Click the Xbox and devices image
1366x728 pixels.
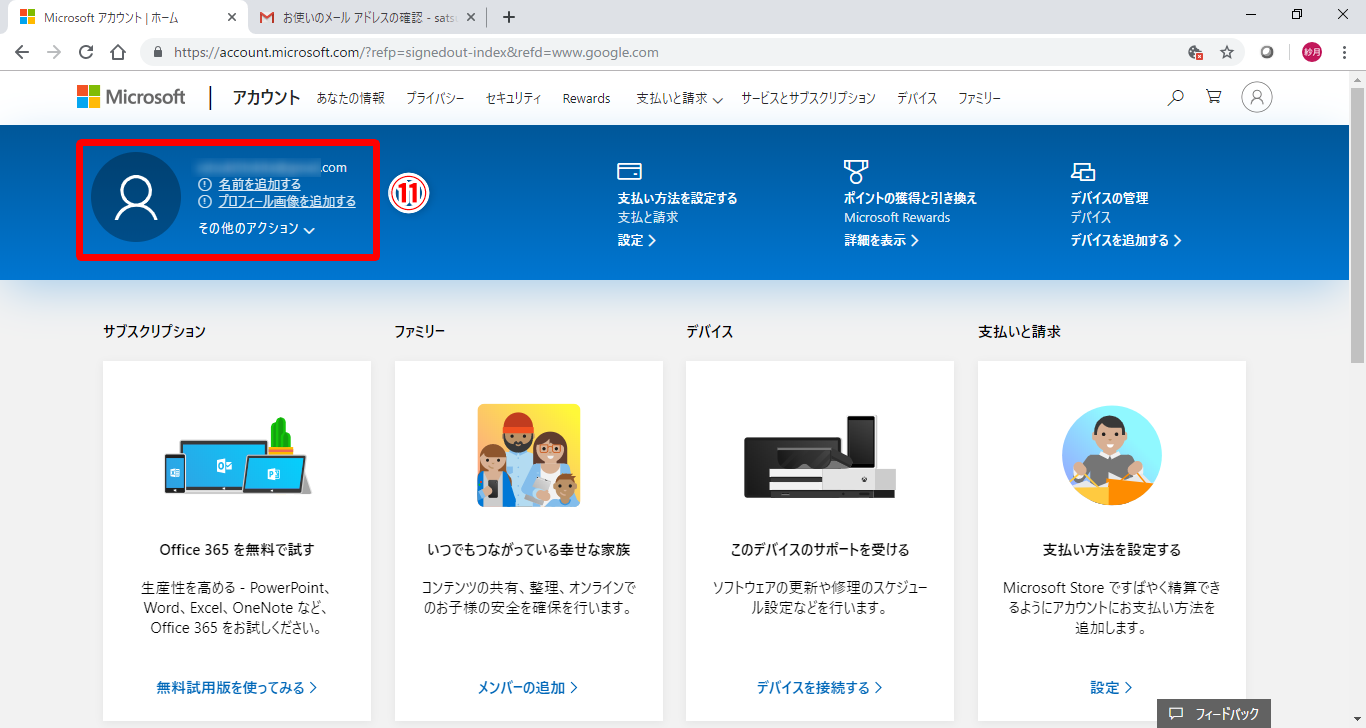pos(820,457)
